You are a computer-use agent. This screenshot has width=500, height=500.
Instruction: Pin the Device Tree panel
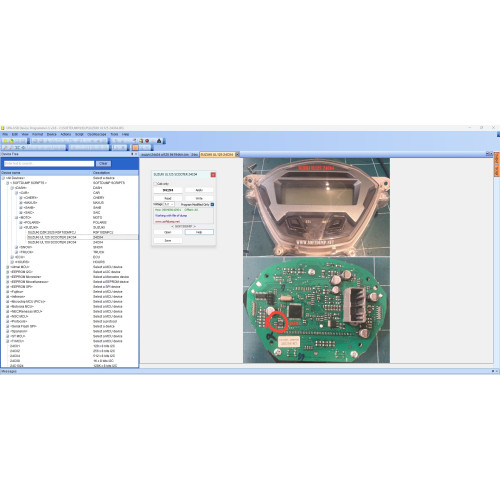click(132, 154)
